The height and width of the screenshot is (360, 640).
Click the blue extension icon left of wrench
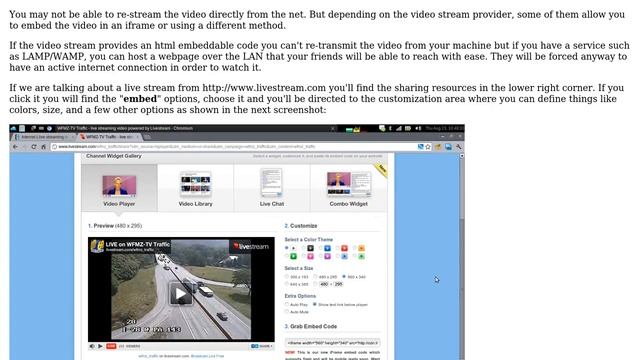[x=449, y=147]
